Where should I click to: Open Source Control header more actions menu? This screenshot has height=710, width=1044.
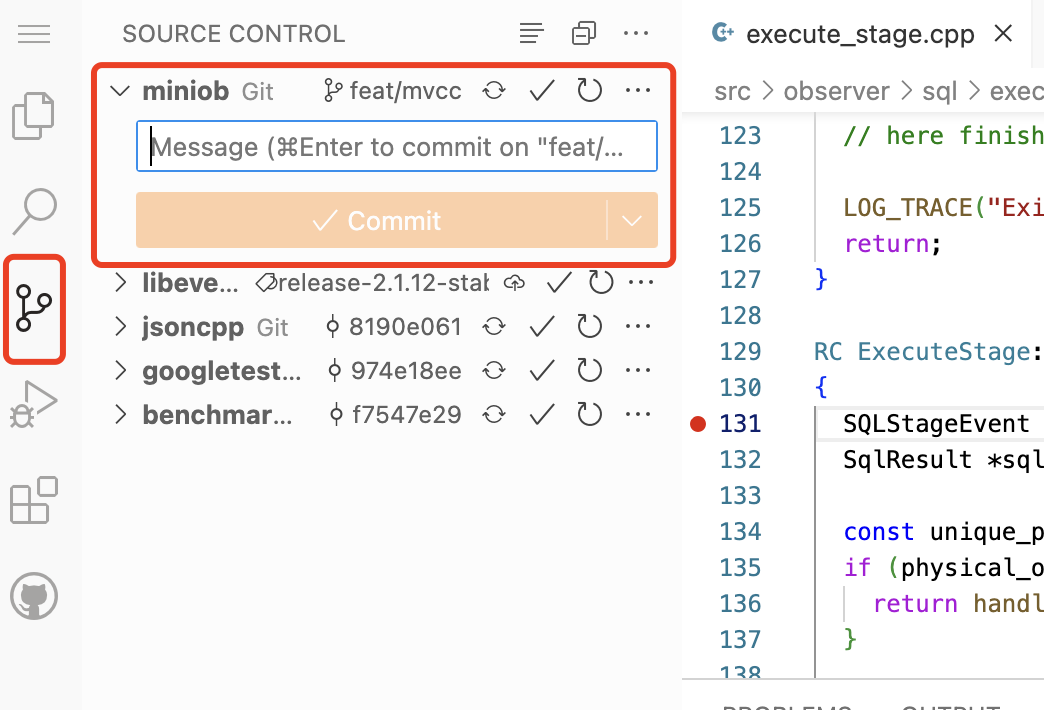[636, 33]
